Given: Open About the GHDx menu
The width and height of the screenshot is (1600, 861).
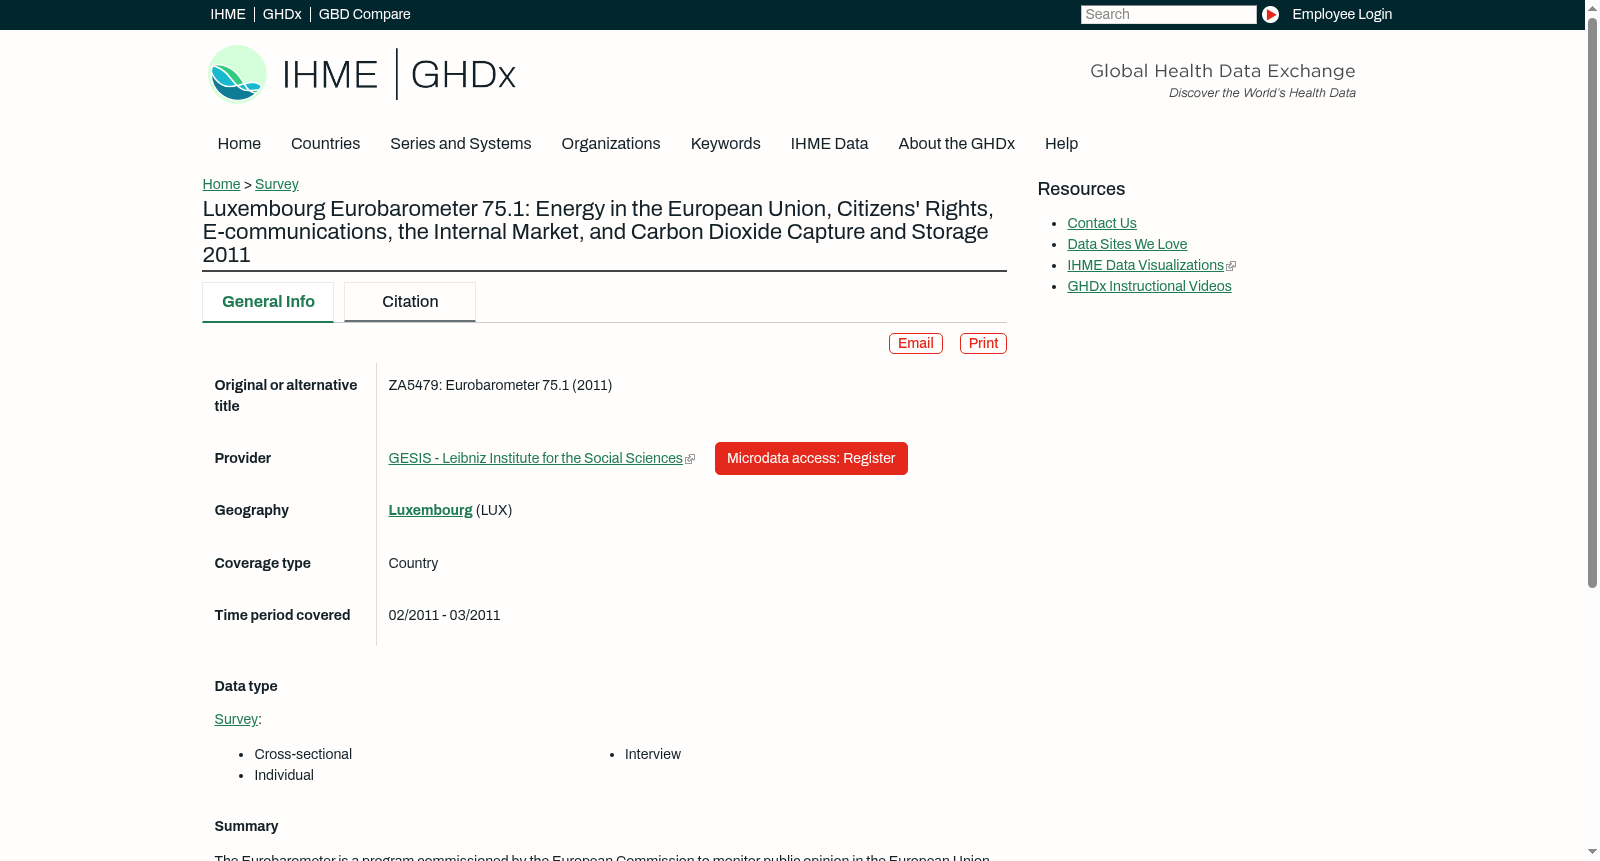Looking at the screenshot, I should coord(956,144).
